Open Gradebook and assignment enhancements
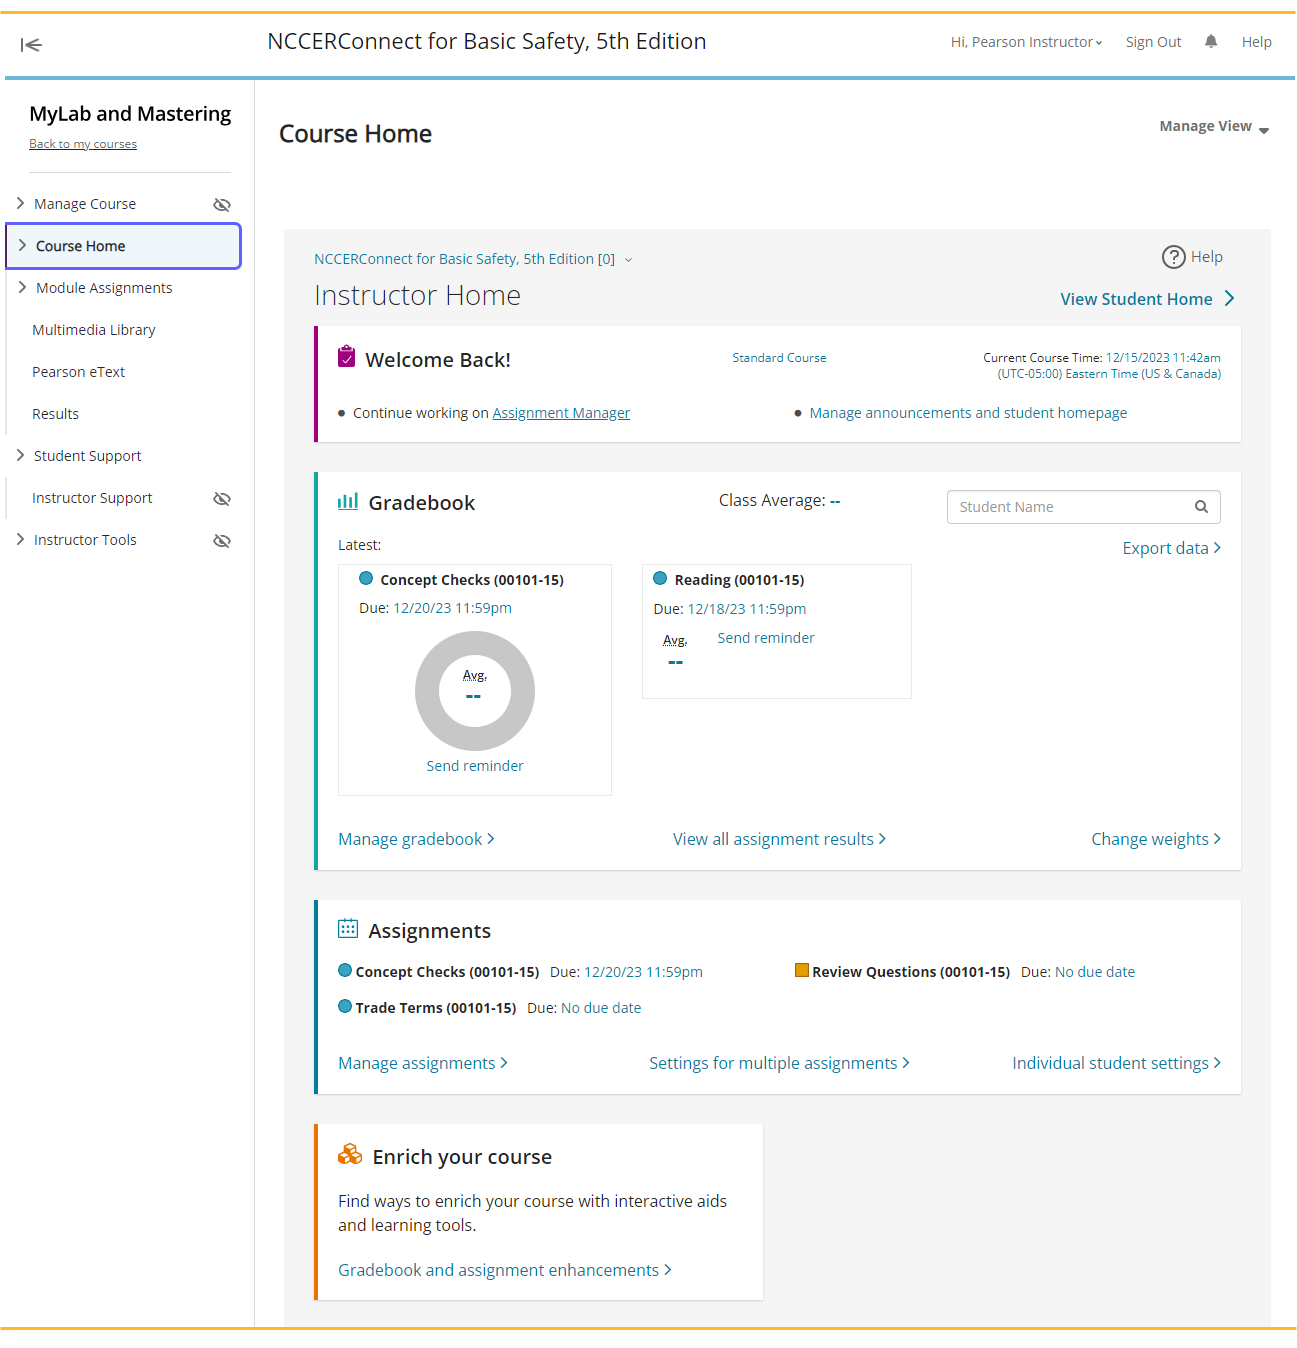The width and height of the screenshot is (1297, 1348). click(x=505, y=1270)
